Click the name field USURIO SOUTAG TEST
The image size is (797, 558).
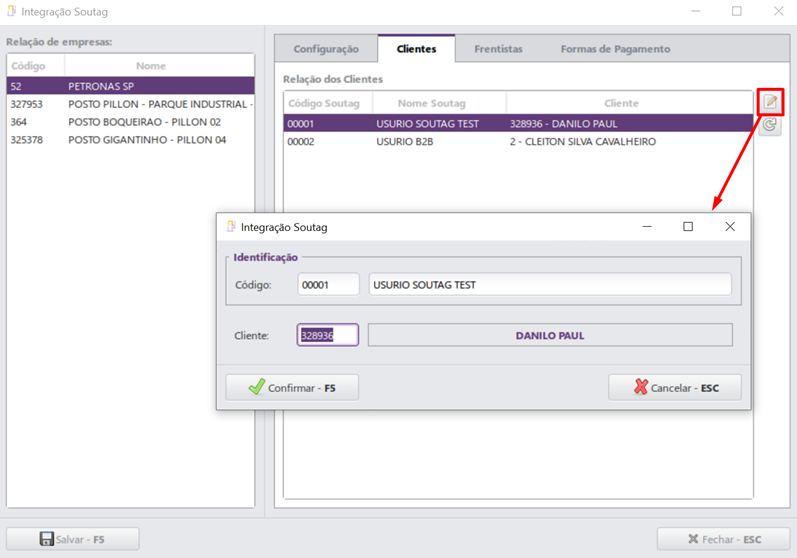[550, 284]
